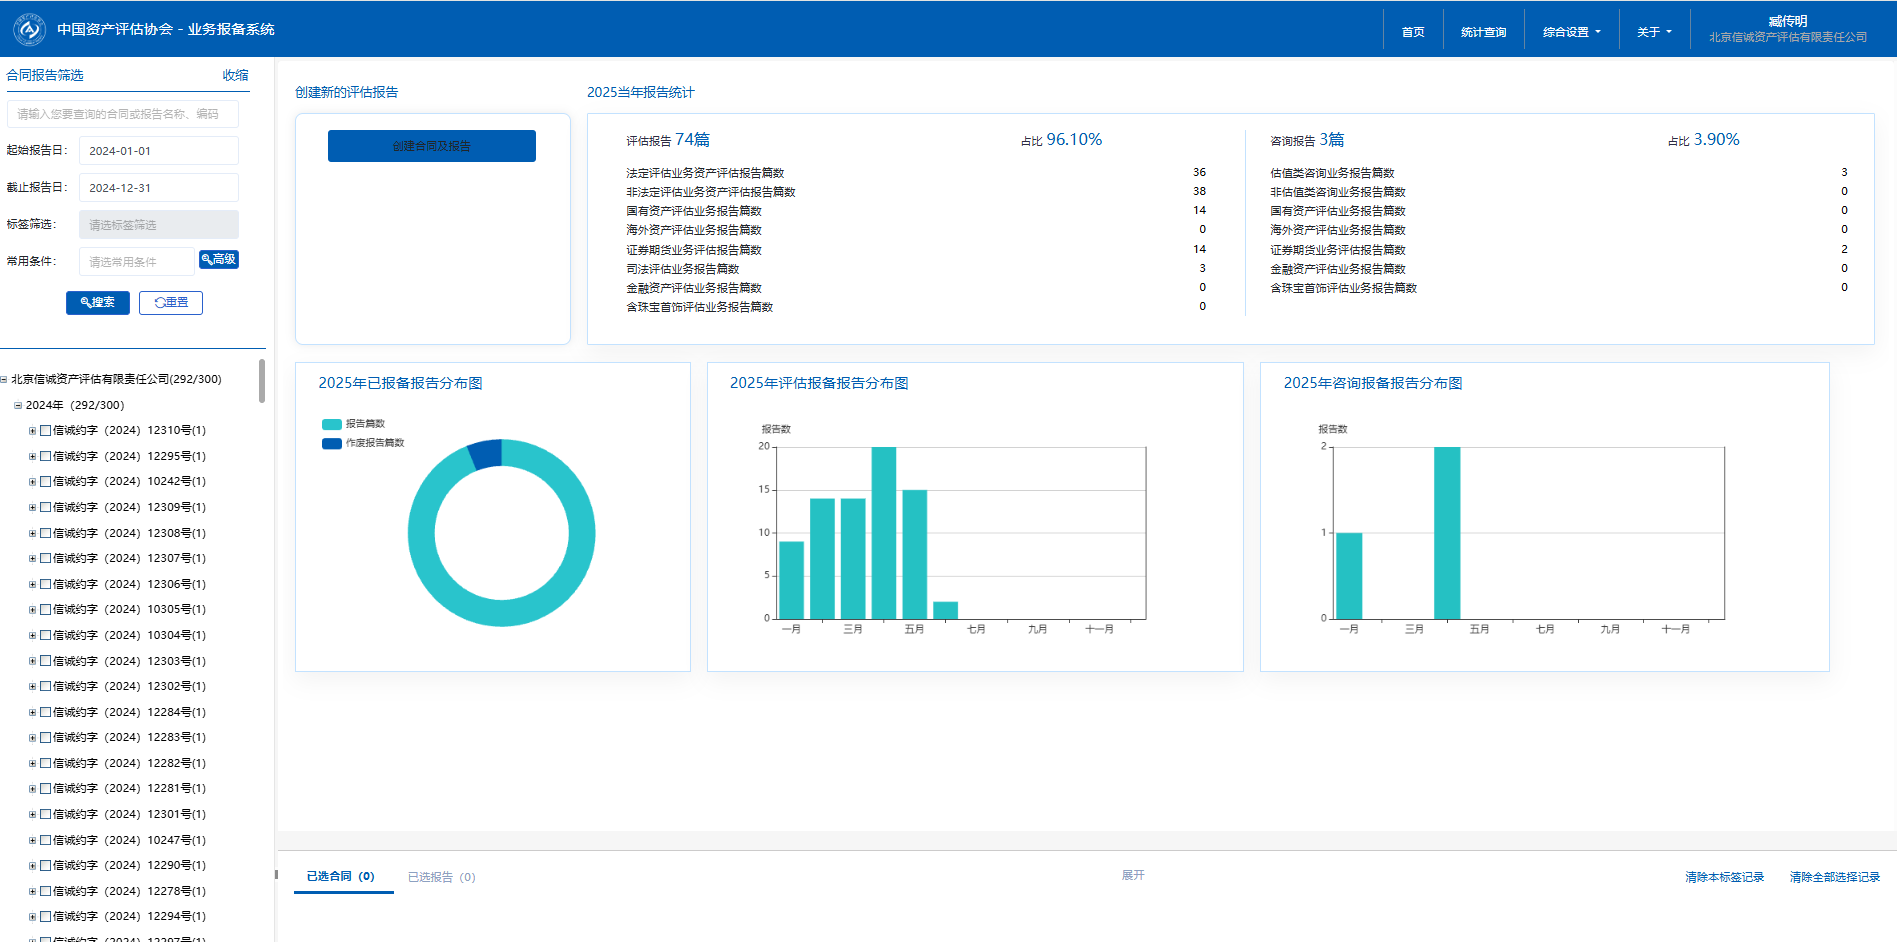Tick checkbox for contract 12309号

45,508
